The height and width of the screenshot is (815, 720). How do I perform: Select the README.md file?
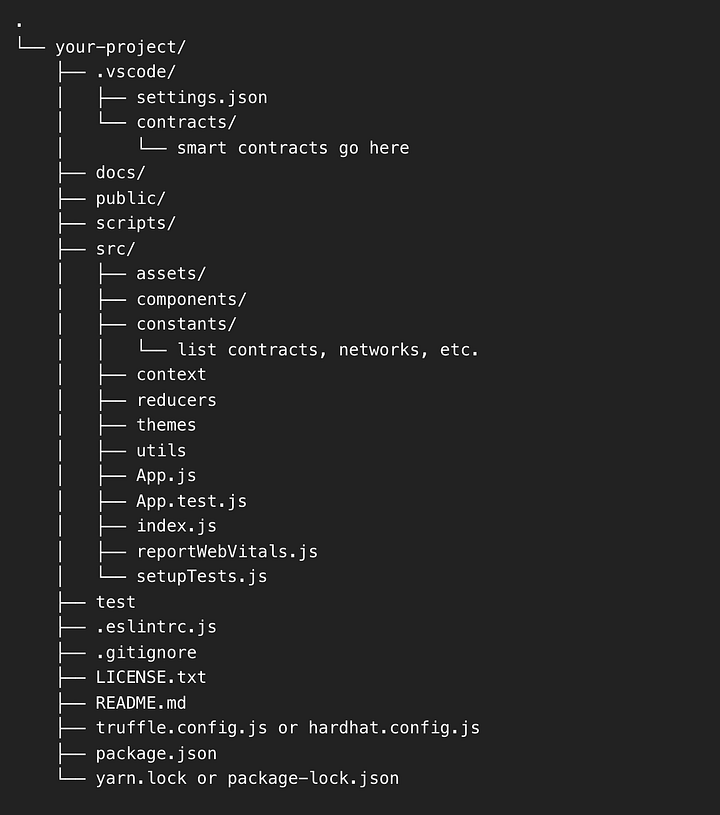pos(141,703)
